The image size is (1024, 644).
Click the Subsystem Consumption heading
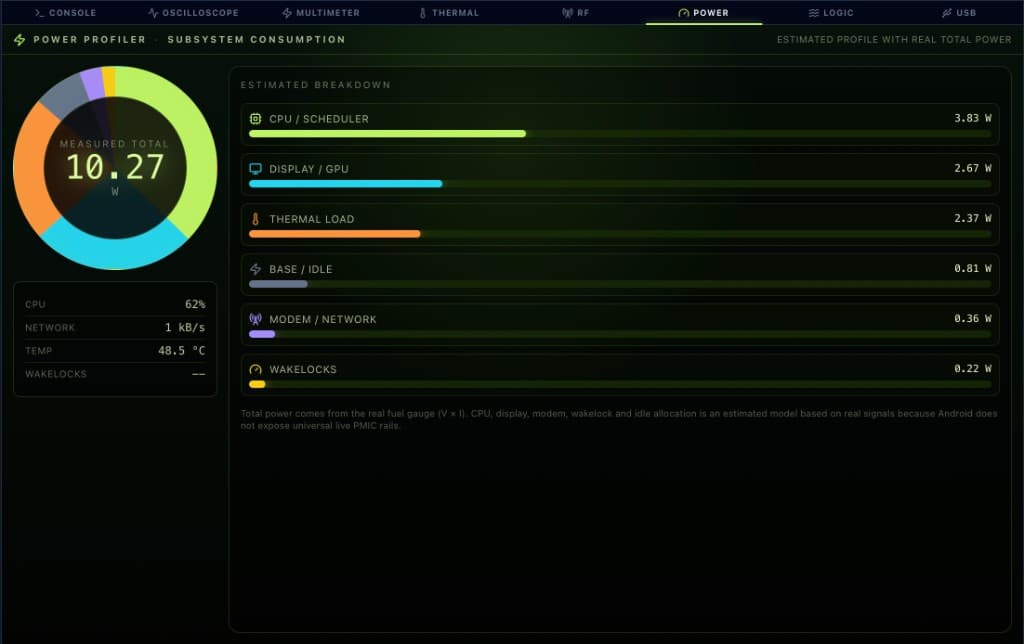pyautogui.click(x=257, y=40)
